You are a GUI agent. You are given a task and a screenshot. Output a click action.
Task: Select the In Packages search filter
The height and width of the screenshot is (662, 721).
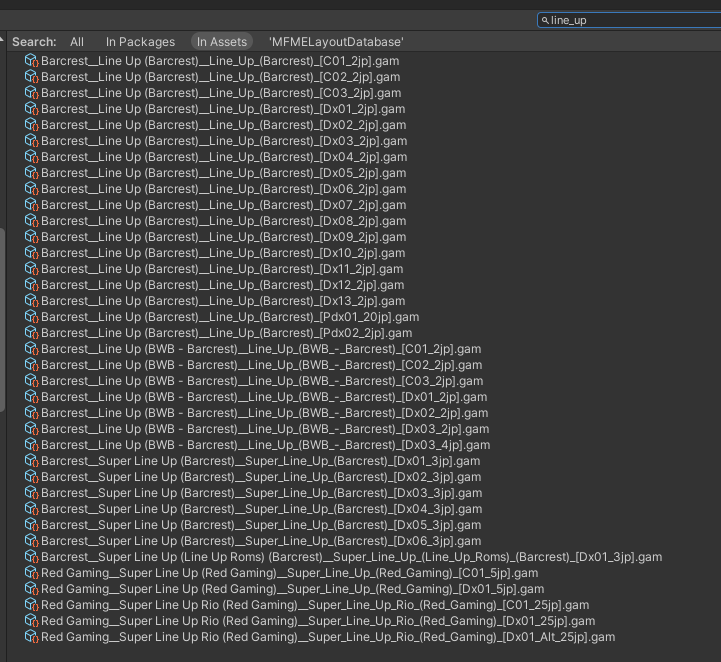(x=140, y=42)
